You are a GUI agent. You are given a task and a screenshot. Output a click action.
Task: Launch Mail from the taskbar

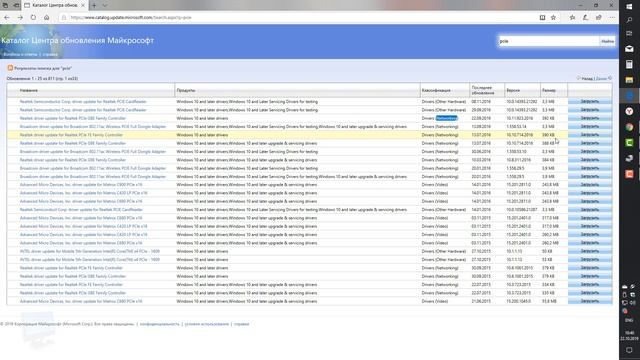click(629, 49)
